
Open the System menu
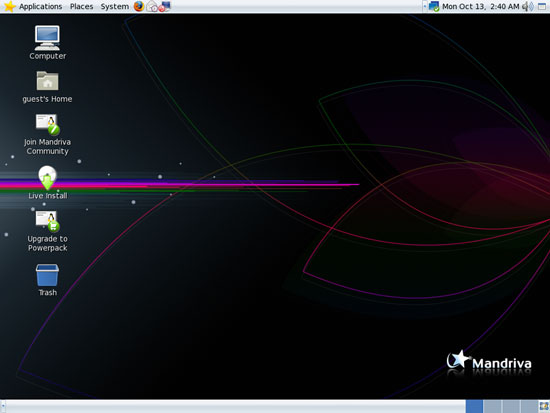click(114, 6)
